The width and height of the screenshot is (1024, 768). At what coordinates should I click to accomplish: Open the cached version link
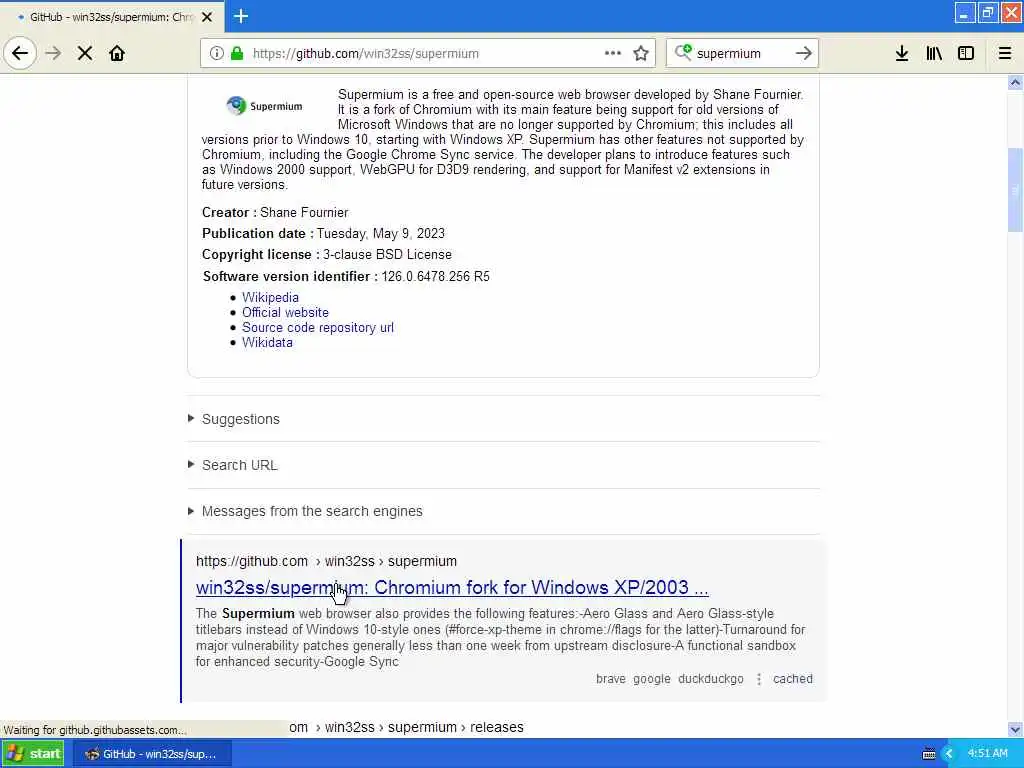(x=793, y=679)
